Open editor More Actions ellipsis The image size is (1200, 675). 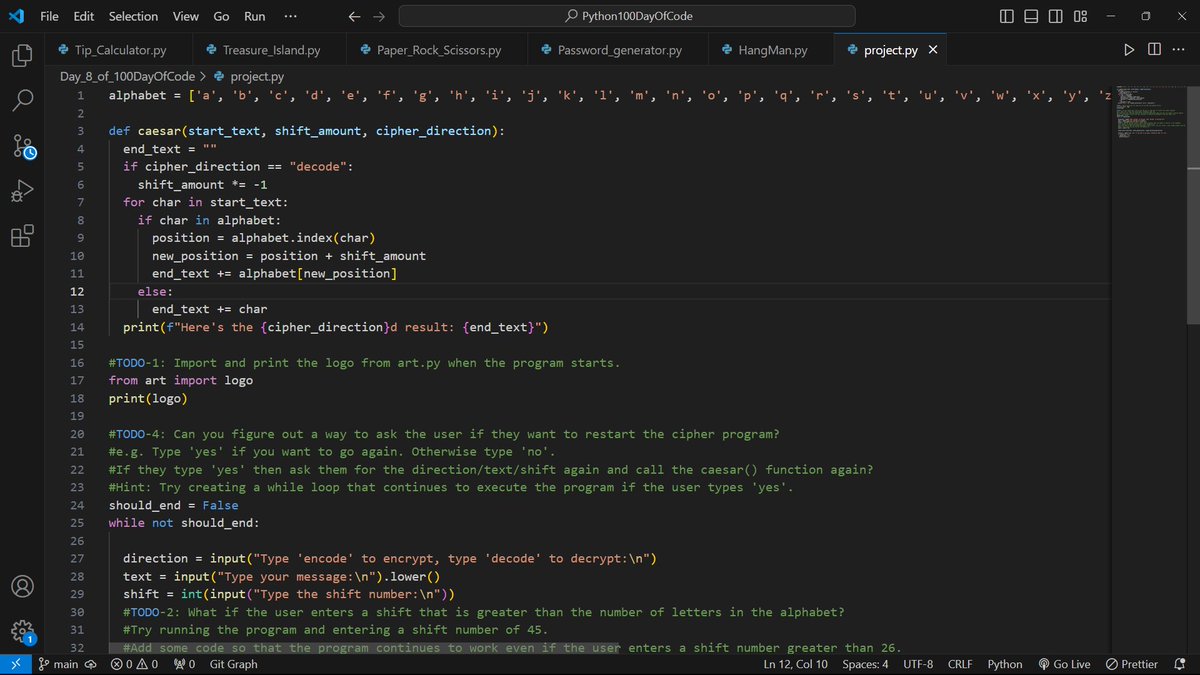pyautogui.click(x=1179, y=50)
